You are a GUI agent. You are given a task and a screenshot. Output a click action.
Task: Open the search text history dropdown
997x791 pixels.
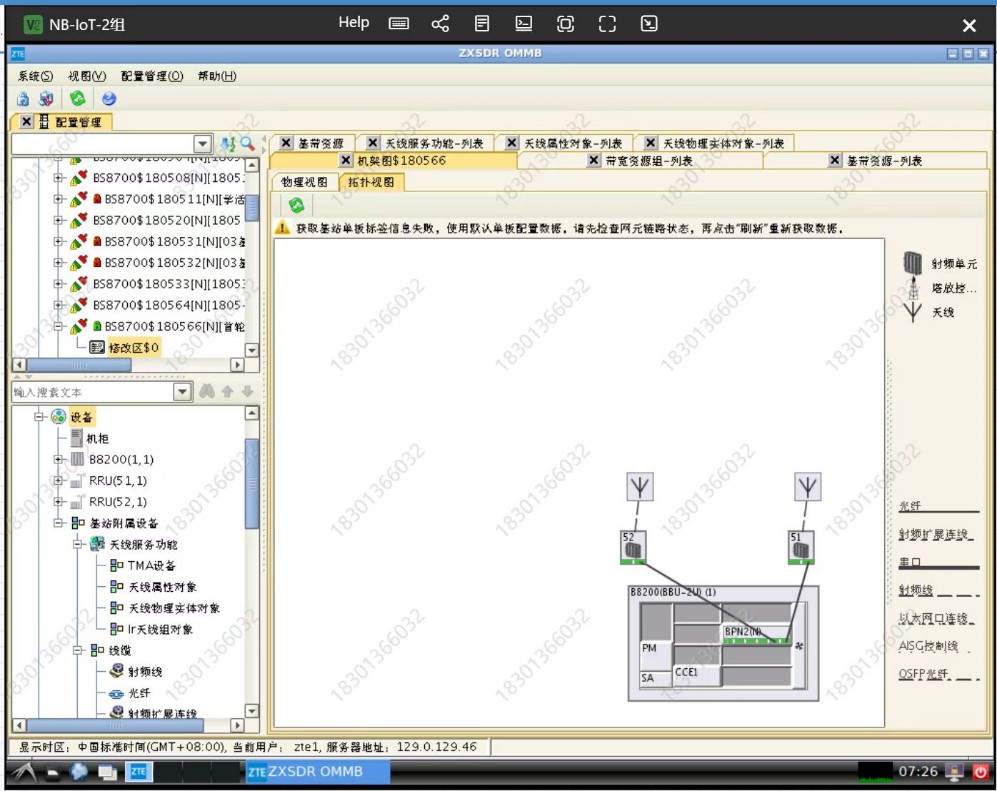pos(182,392)
